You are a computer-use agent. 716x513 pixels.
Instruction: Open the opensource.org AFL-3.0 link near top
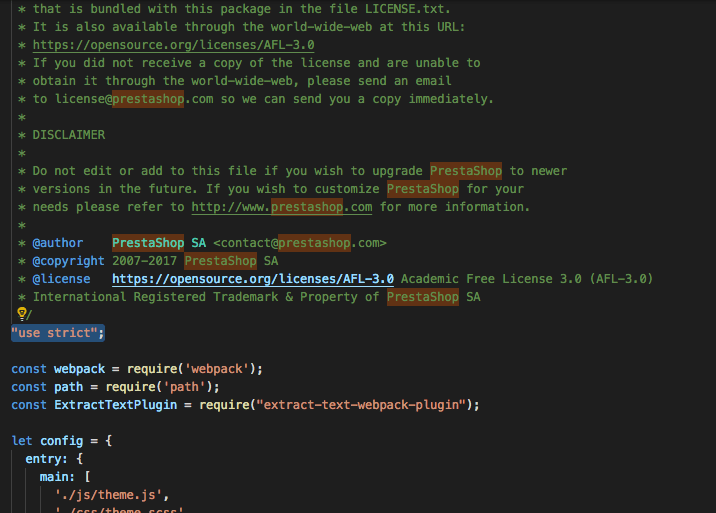coord(174,45)
